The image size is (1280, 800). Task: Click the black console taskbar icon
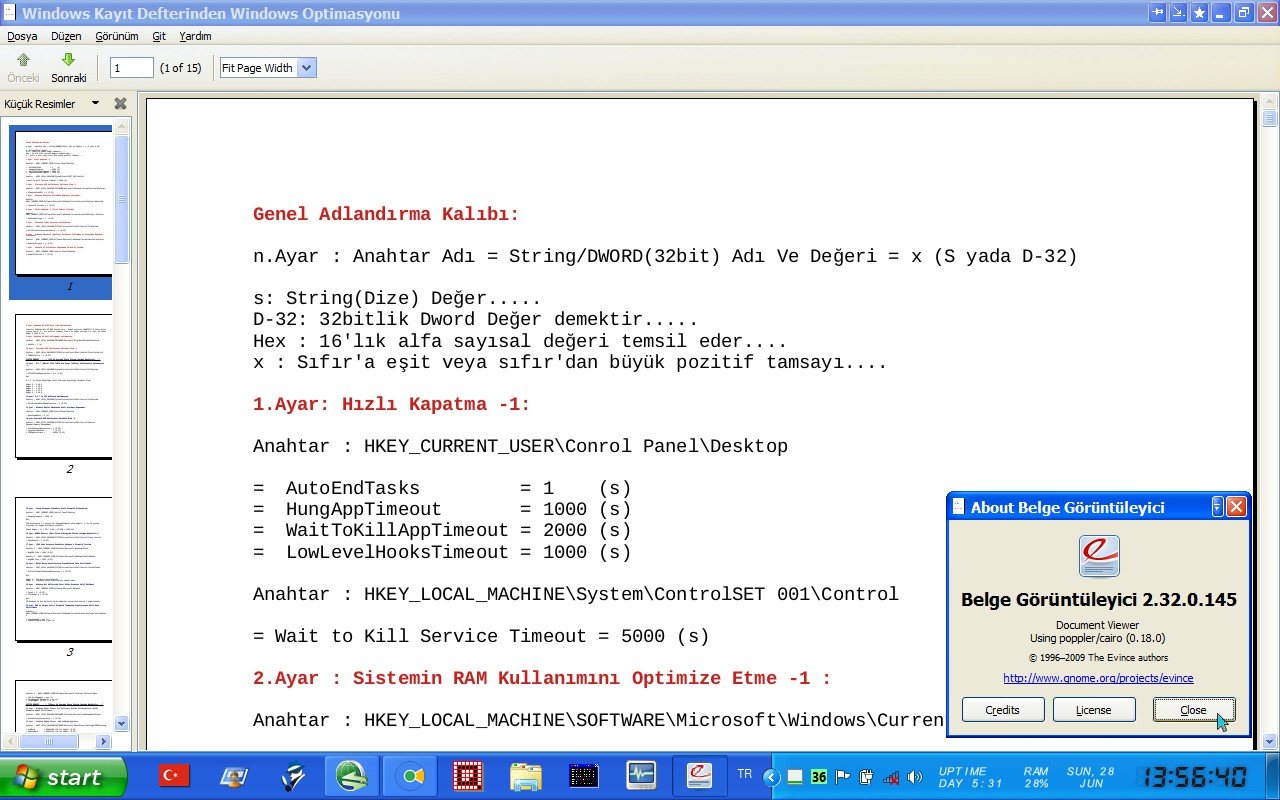click(583, 776)
